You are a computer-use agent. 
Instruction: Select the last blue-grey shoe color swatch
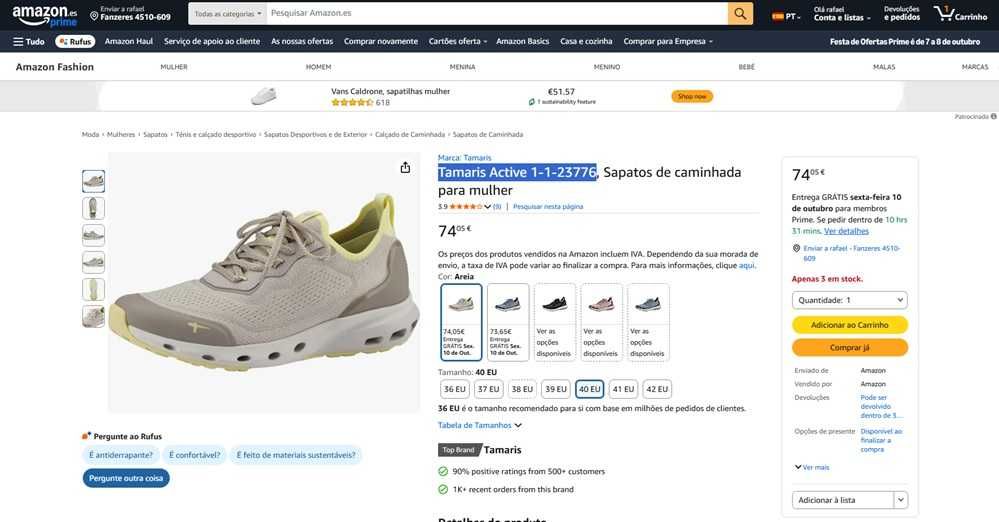tap(648, 323)
